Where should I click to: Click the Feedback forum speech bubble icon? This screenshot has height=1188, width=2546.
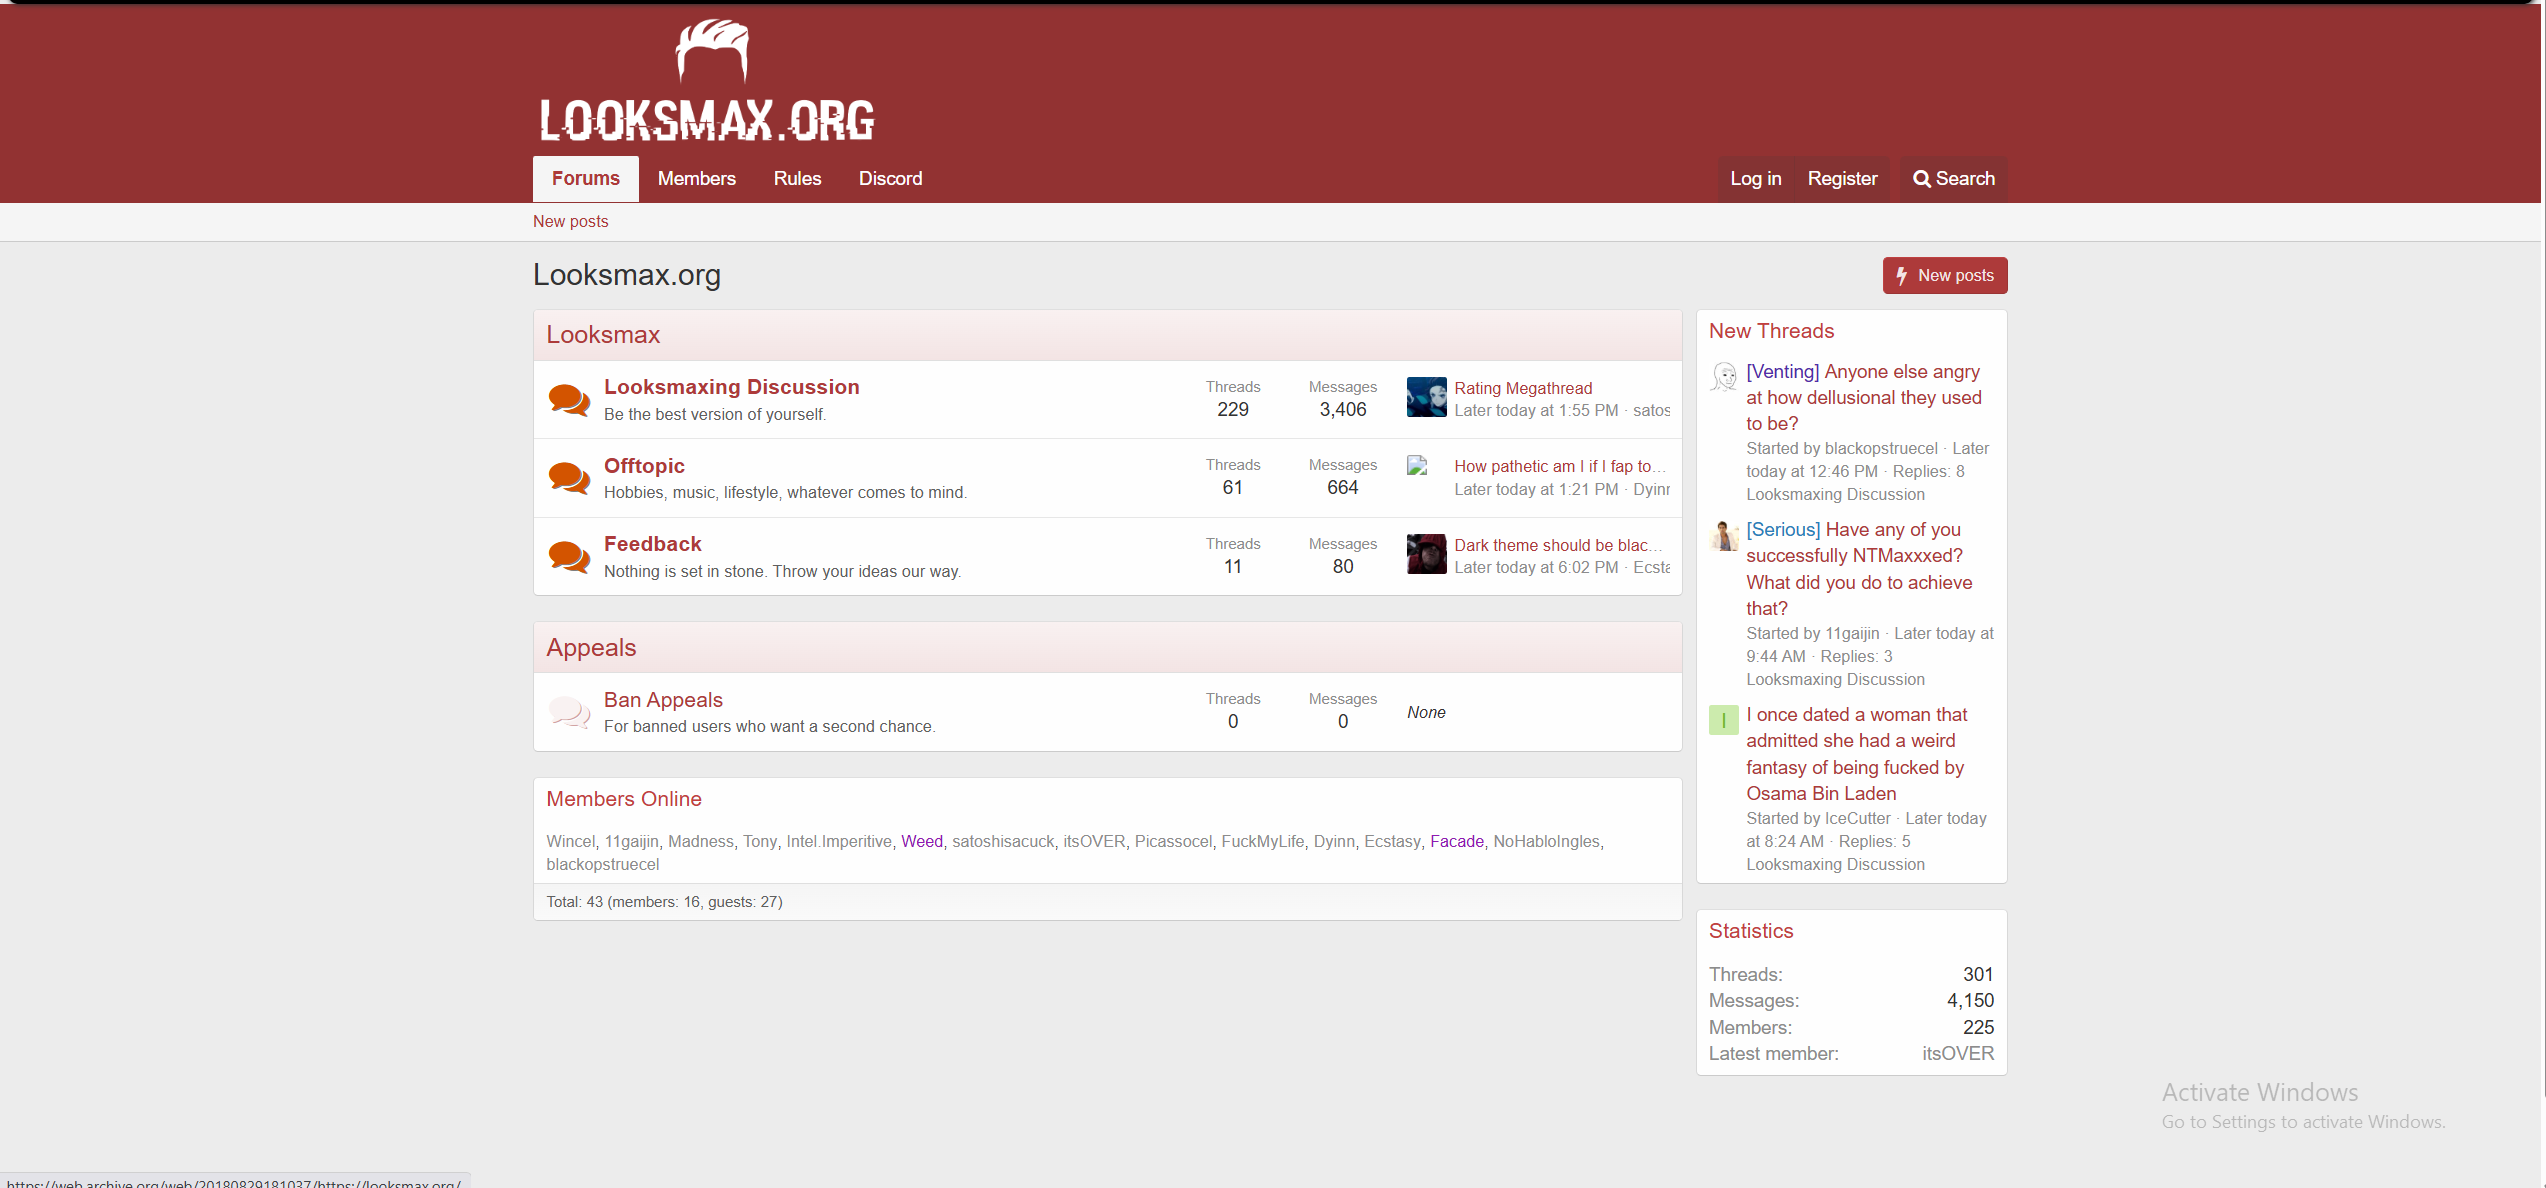(569, 556)
